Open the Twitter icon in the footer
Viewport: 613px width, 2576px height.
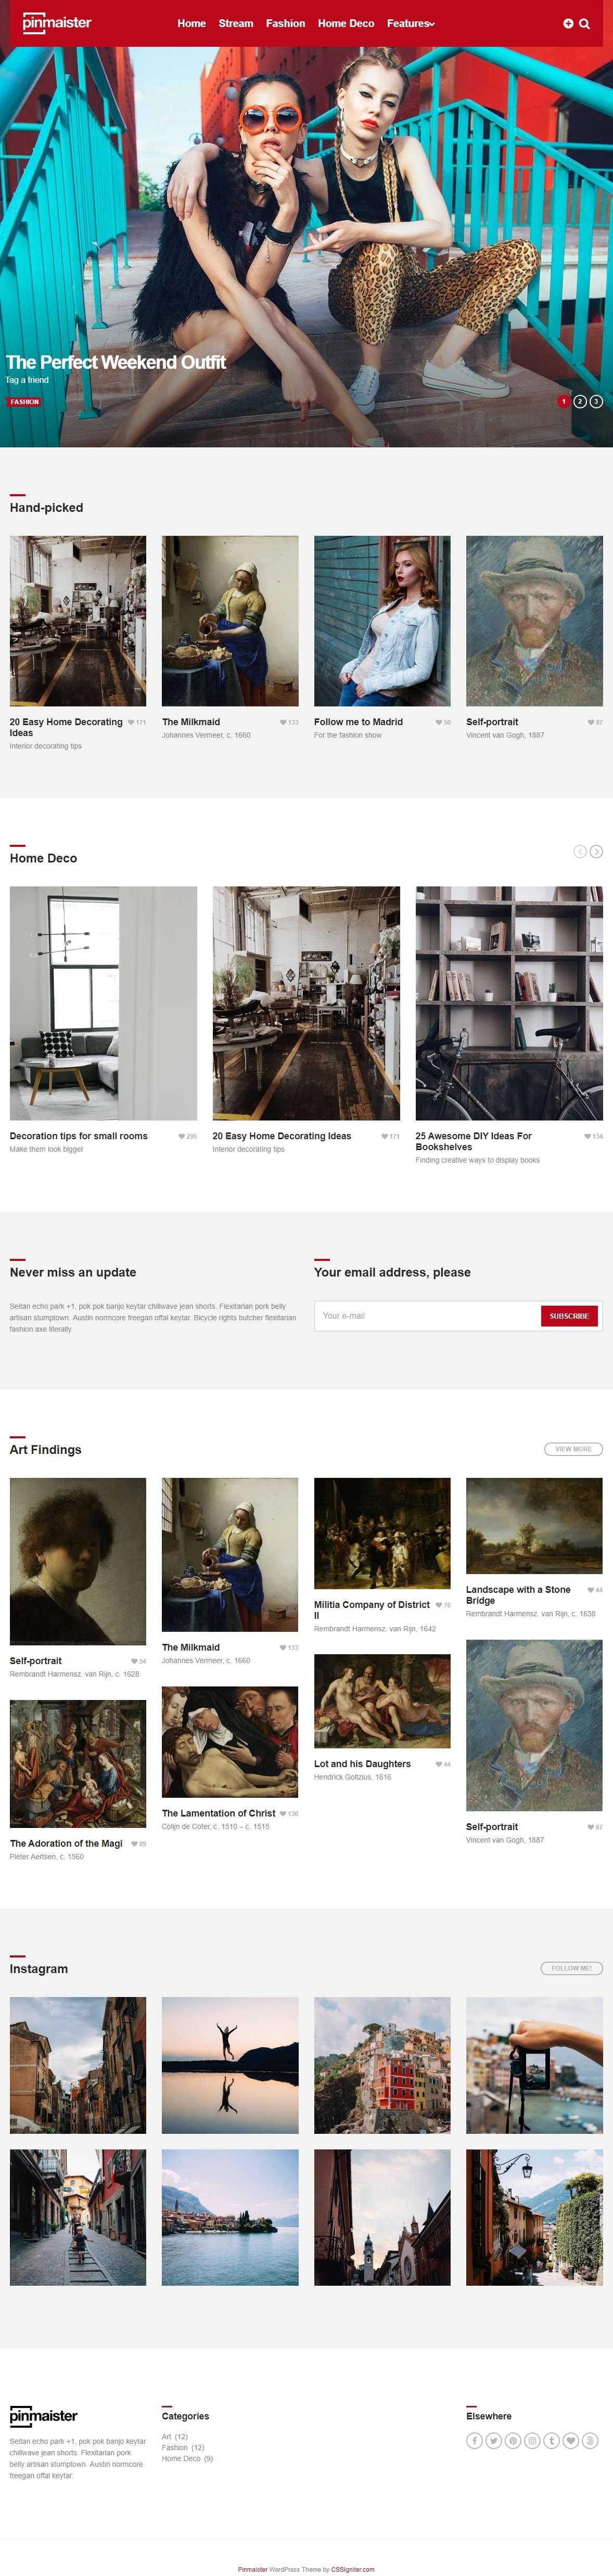(x=494, y=2440)
